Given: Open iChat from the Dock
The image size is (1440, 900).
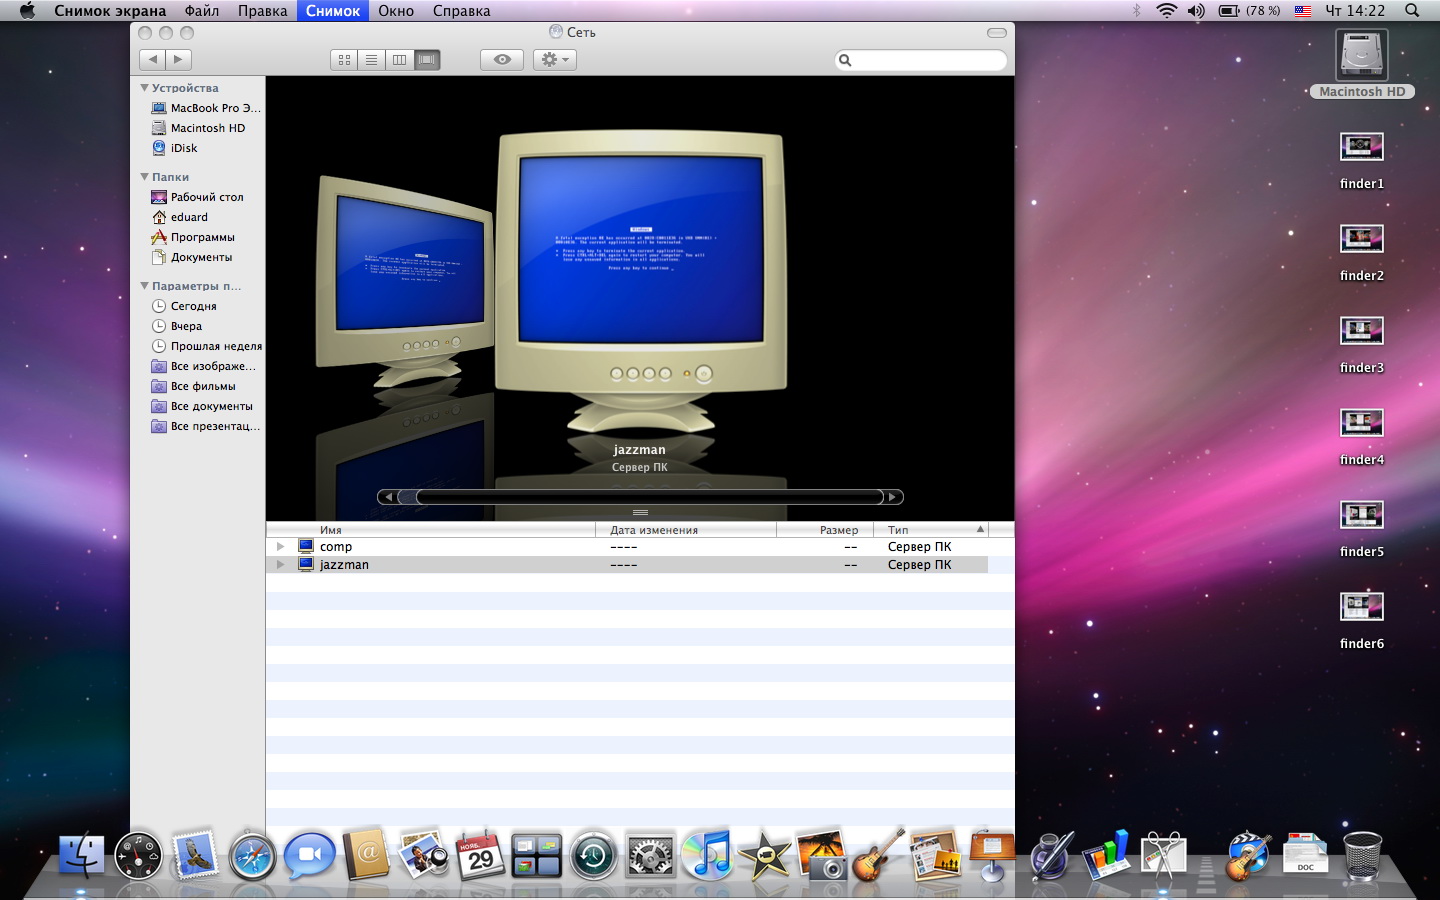Looking at the screenshot, I should click(309, 857).
